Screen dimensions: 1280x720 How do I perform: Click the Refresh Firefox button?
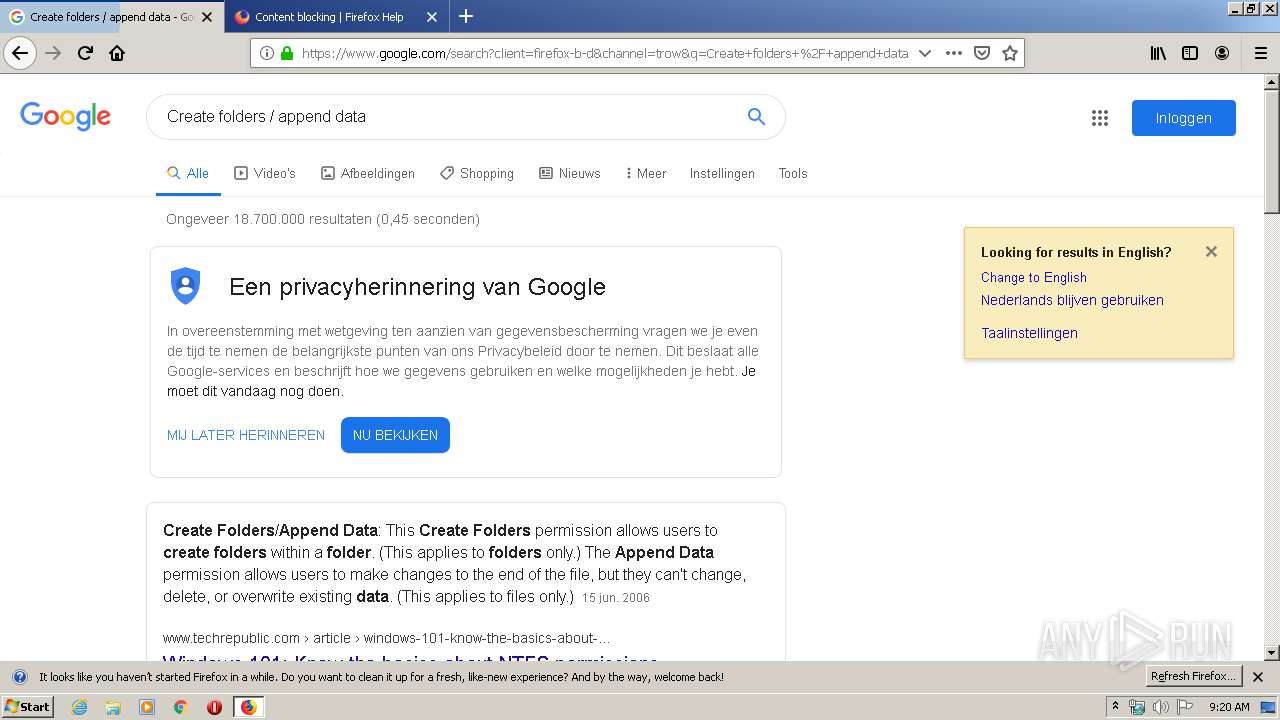pyautogui.click(x=1193, y=677)
